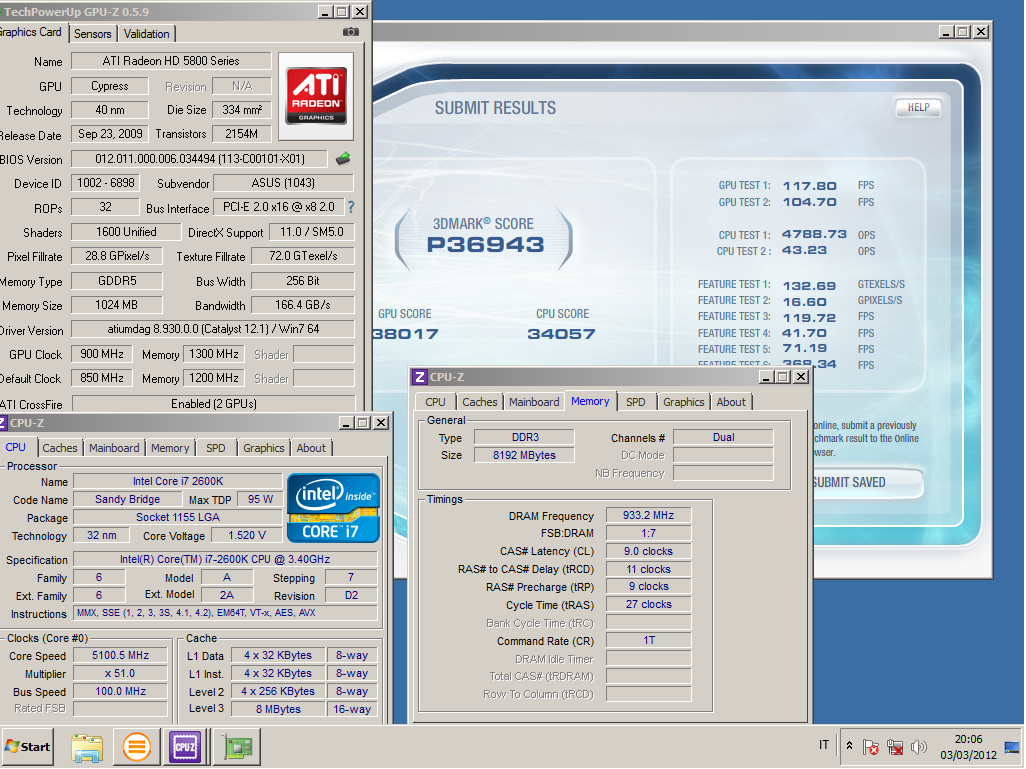Screen dimensions: 1026x769
Task: Click the Action Center flag tray icon
Action: click(x=870, y=747)
